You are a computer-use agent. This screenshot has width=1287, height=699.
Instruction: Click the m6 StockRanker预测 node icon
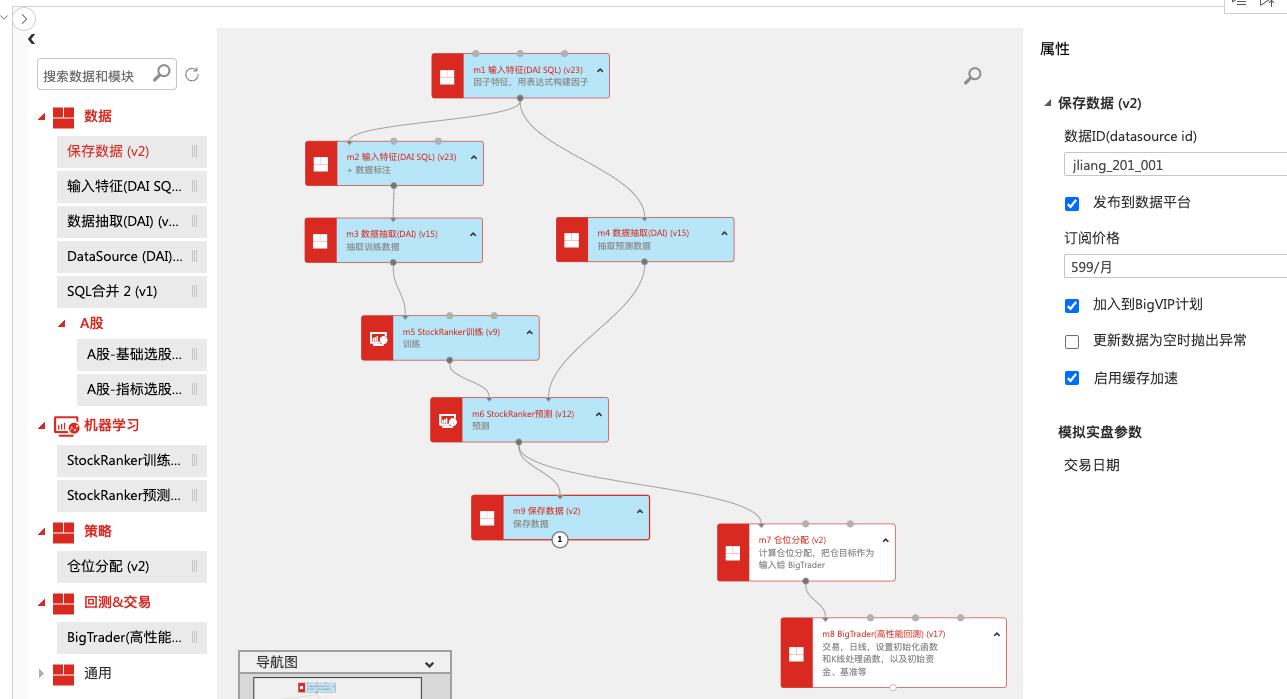[447, 420]
